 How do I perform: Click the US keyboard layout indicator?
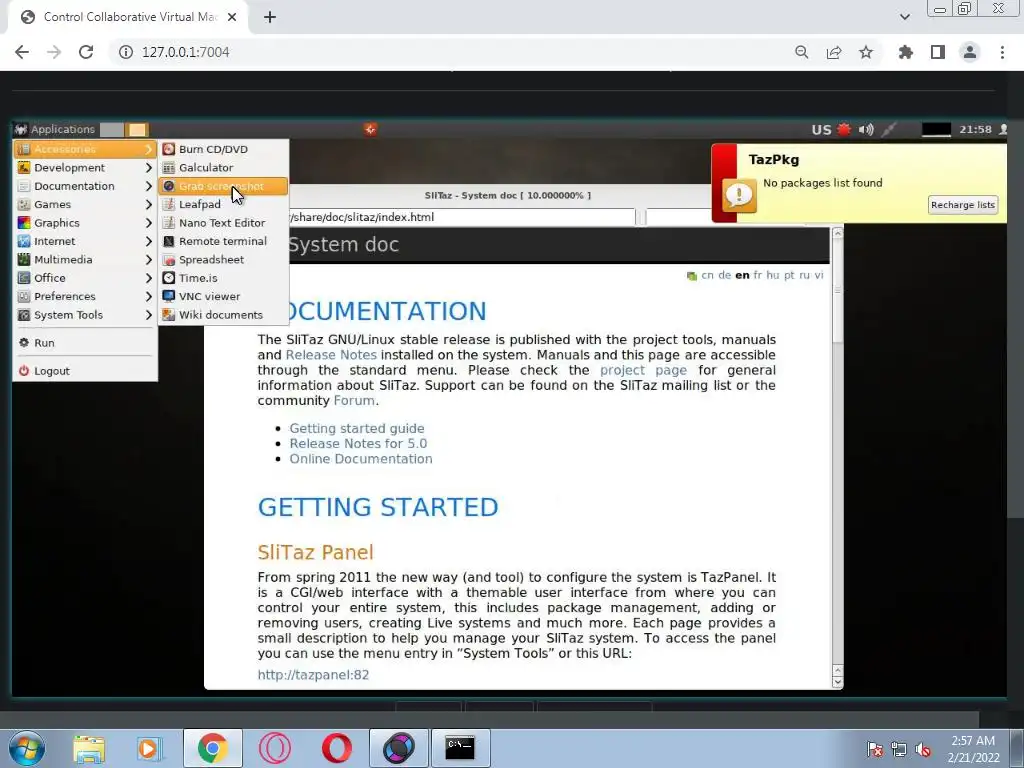click(821, 129)
